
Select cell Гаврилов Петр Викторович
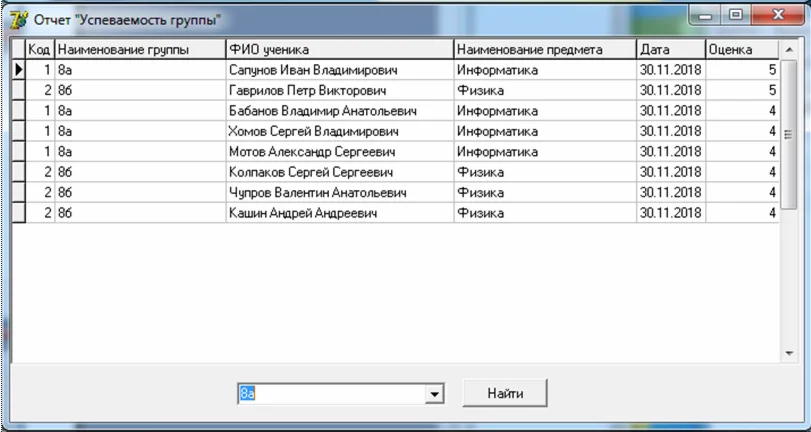340,91
